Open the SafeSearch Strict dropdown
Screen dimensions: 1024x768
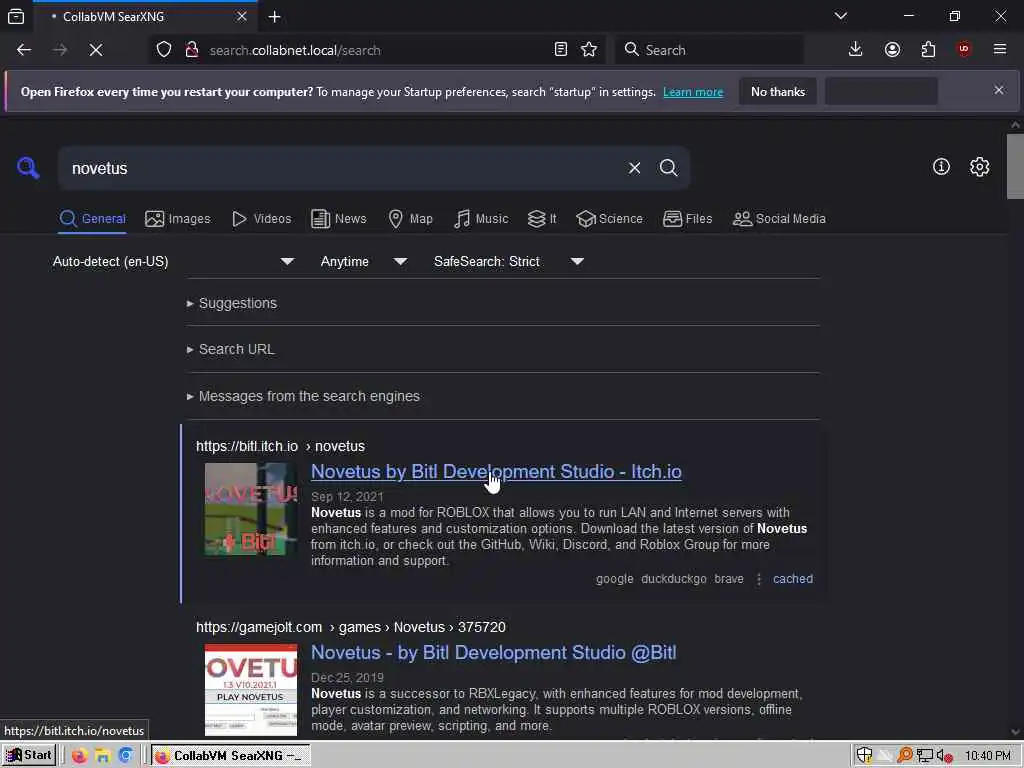click(x=509, y=261)
